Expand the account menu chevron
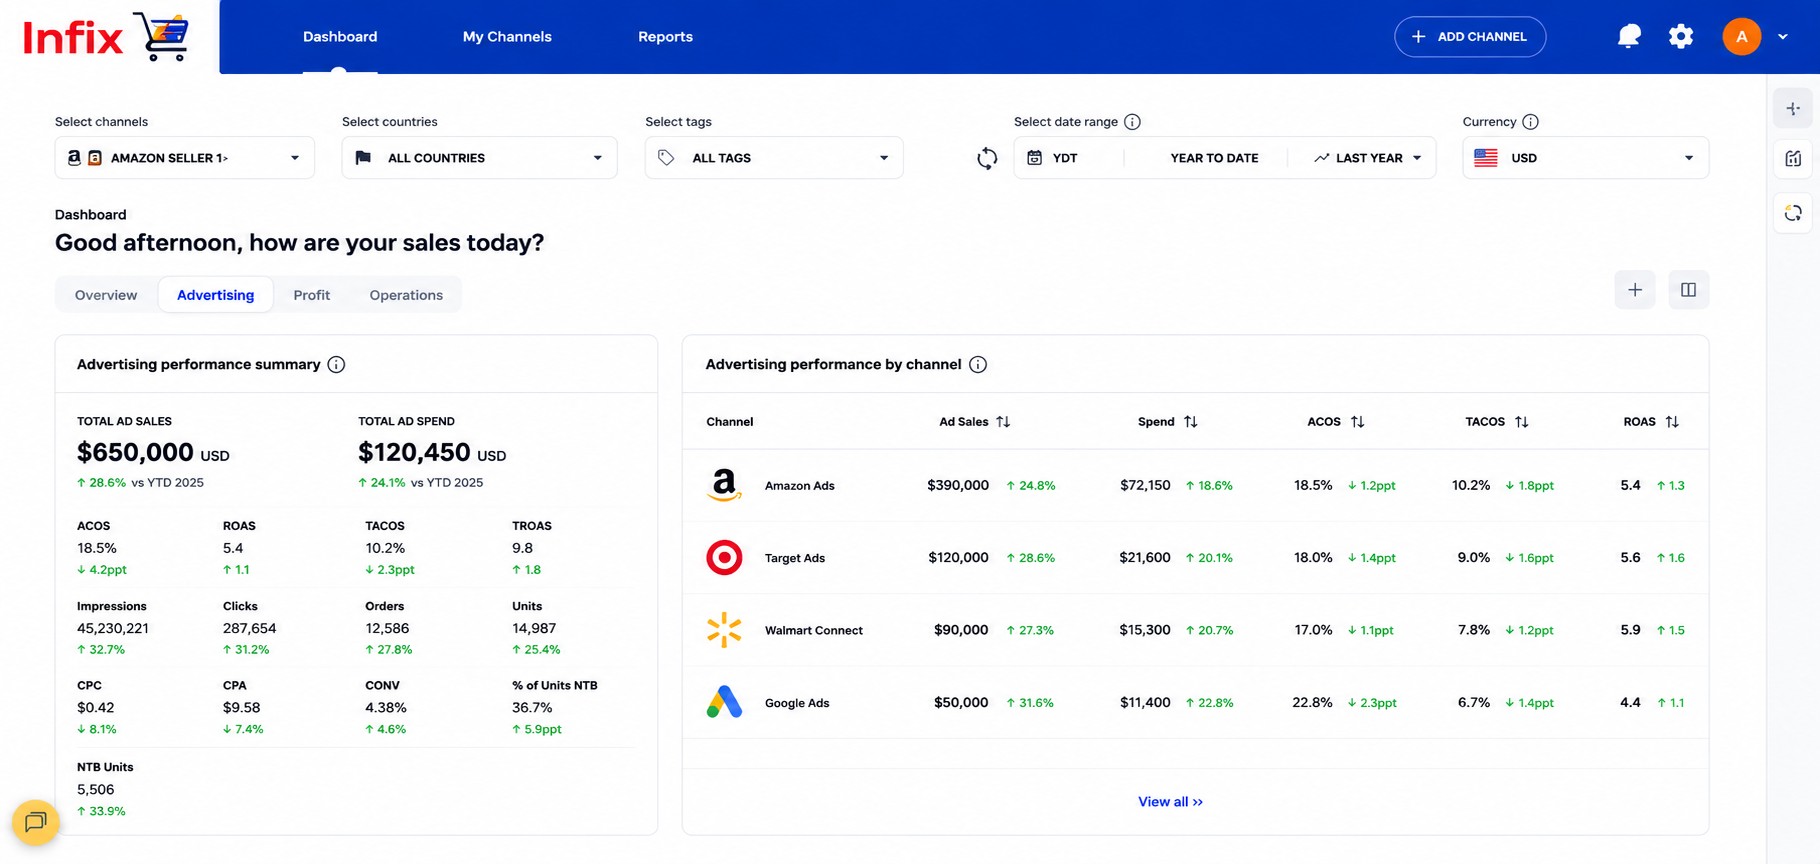1820x864 pixels. pos(1783,37)
